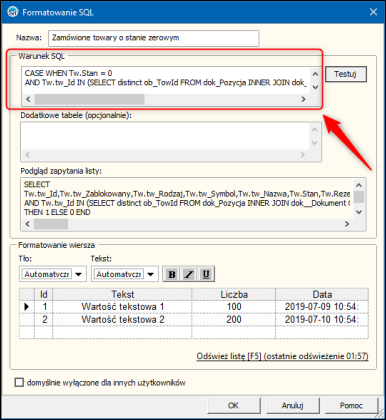Toggle bold row formatting button
Image resolution: width=386 pixels, height=420 pixels.
[172, 274]
